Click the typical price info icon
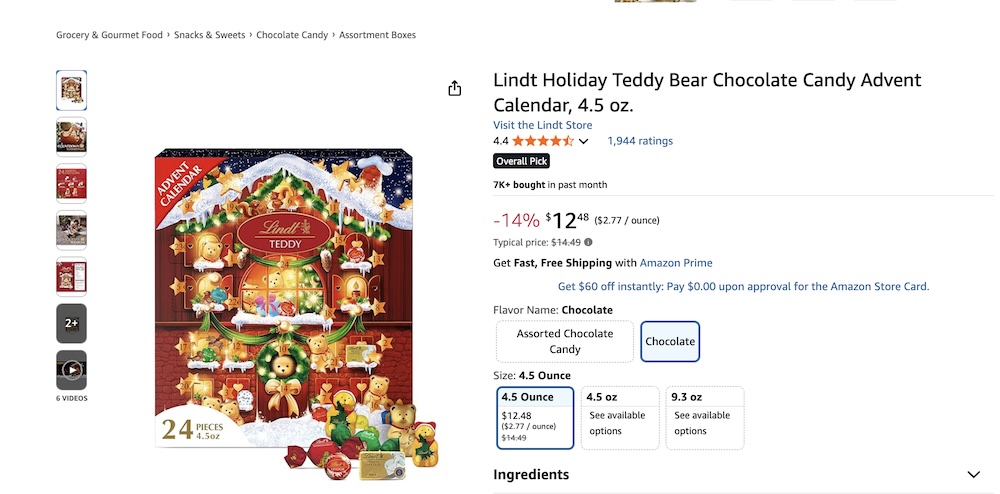 pyautogui.click(x=588, y=242)
